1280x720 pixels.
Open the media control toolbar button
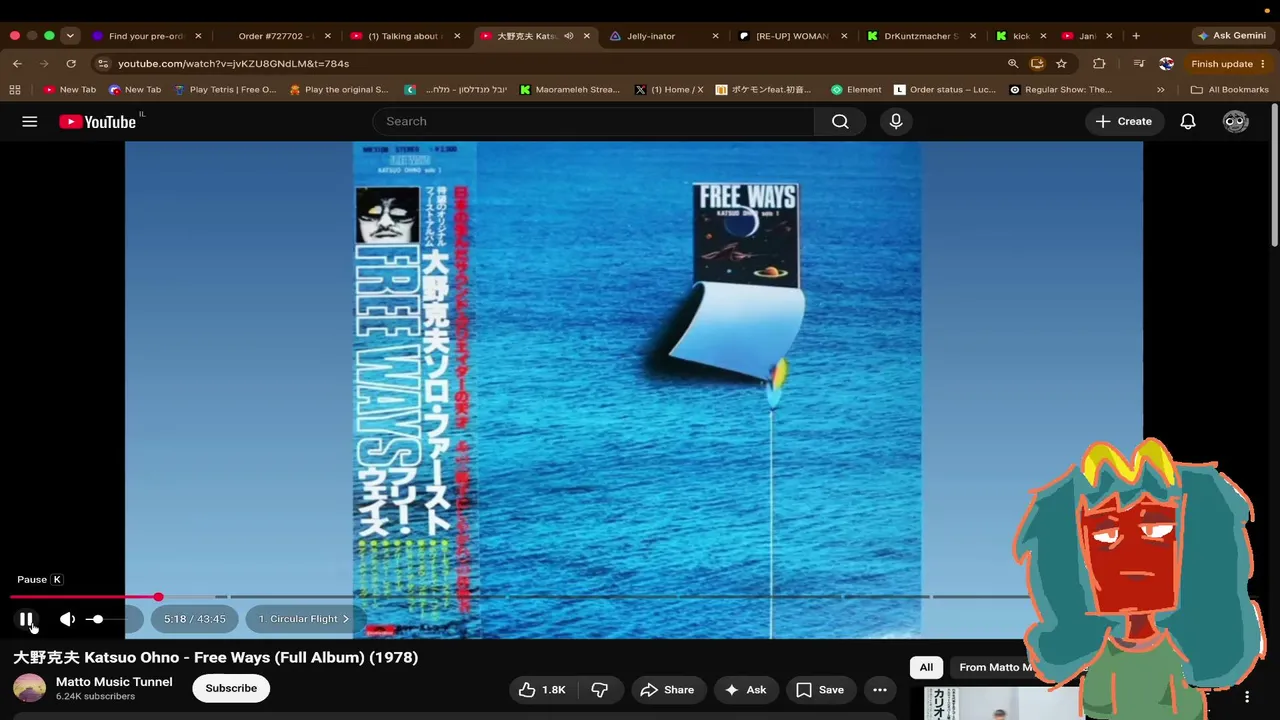pyautogui.click(x=1139, y=63)
